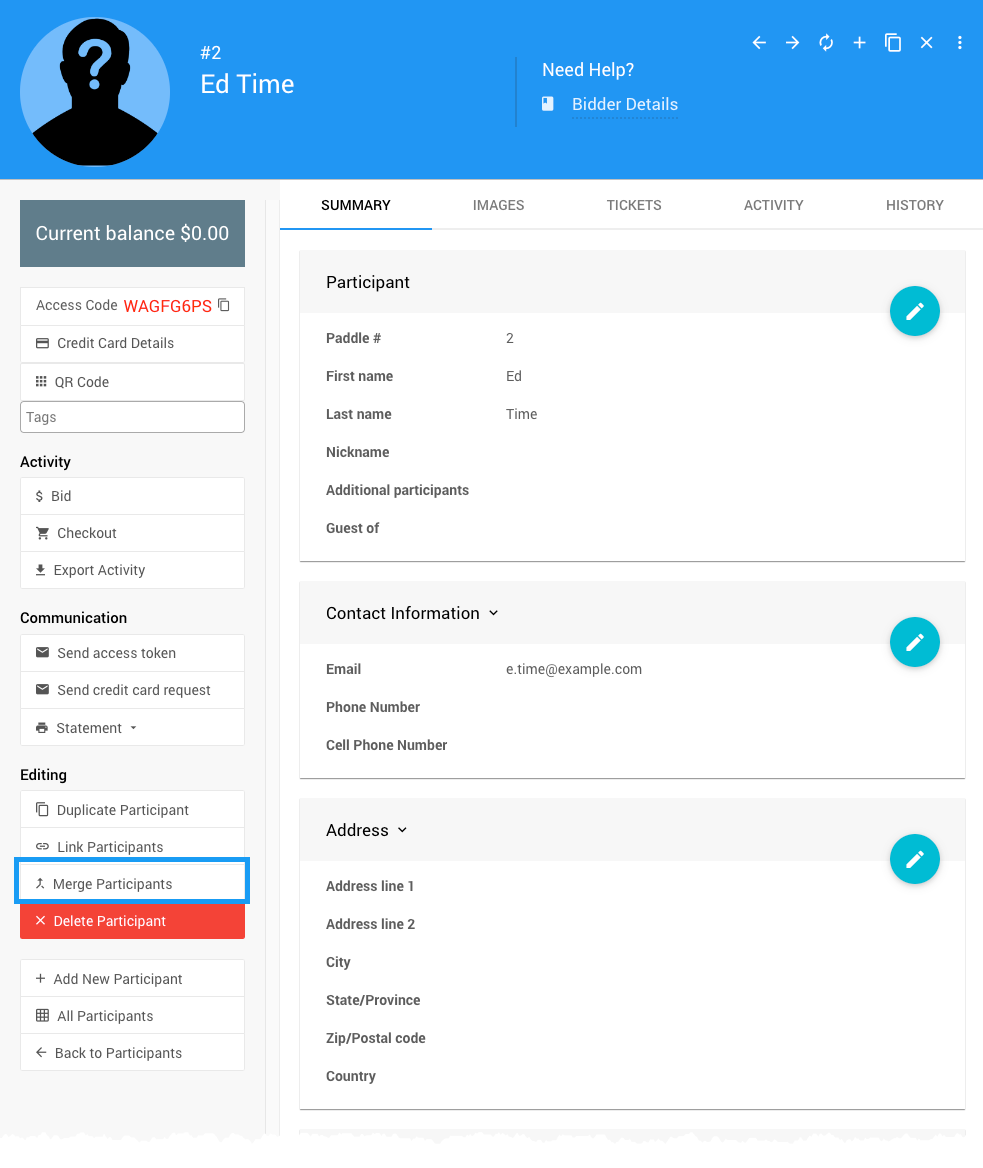Click the duplicate icon in header toolbar
Image resolution: width=983 pixels, height=1168 pixels.
[893, 43]
